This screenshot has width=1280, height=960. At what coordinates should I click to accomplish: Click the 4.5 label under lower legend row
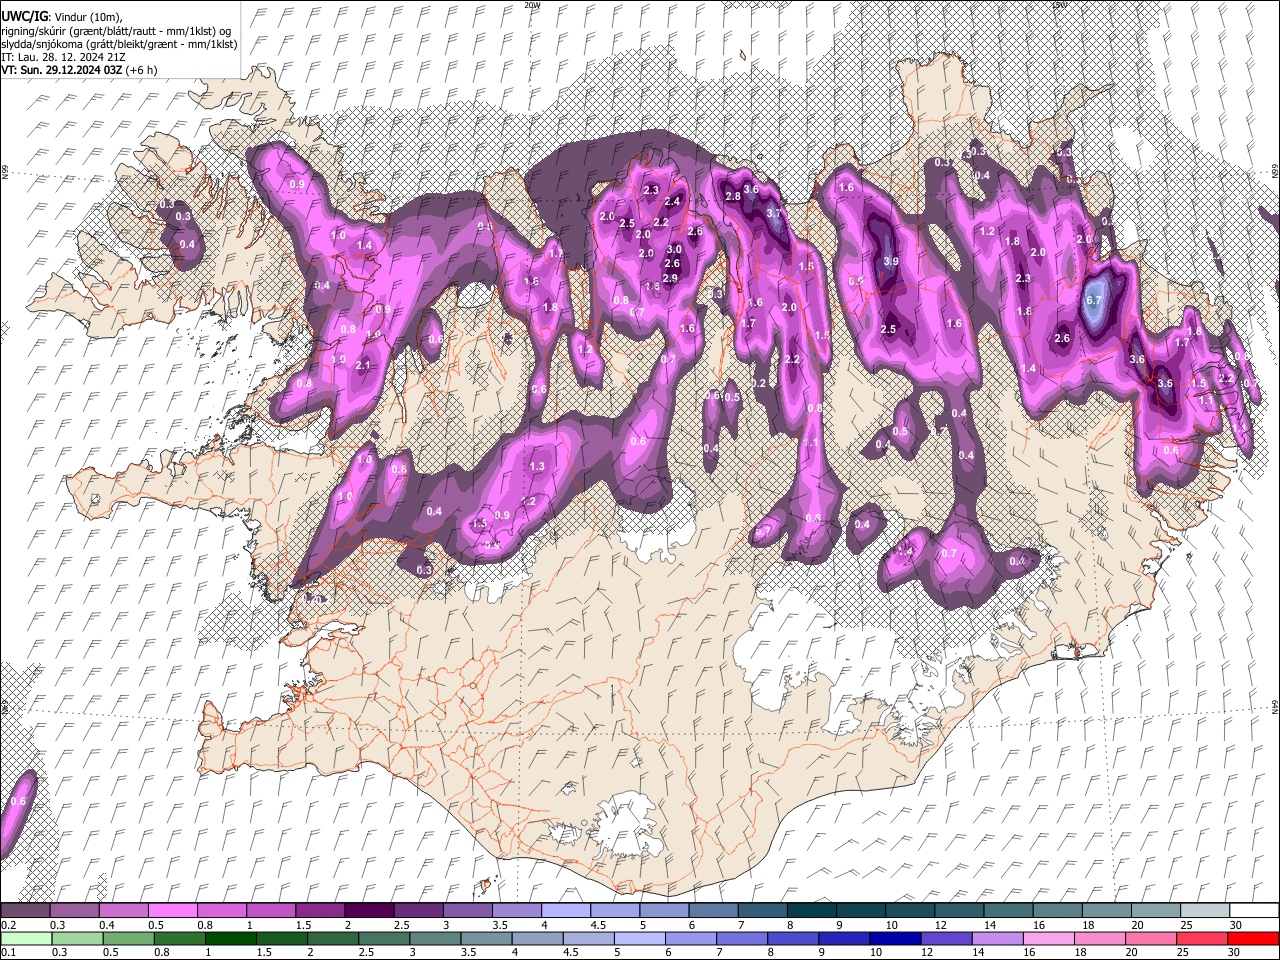pos(570,953)
